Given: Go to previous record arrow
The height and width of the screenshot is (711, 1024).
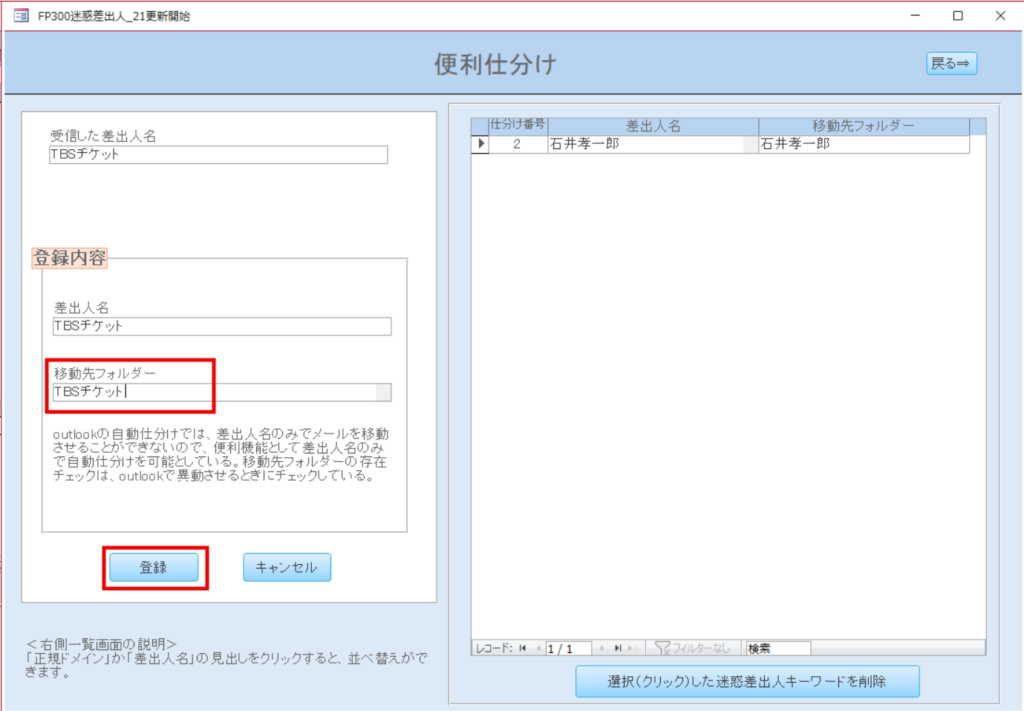Looking at the screenshot, I should 537,648.
